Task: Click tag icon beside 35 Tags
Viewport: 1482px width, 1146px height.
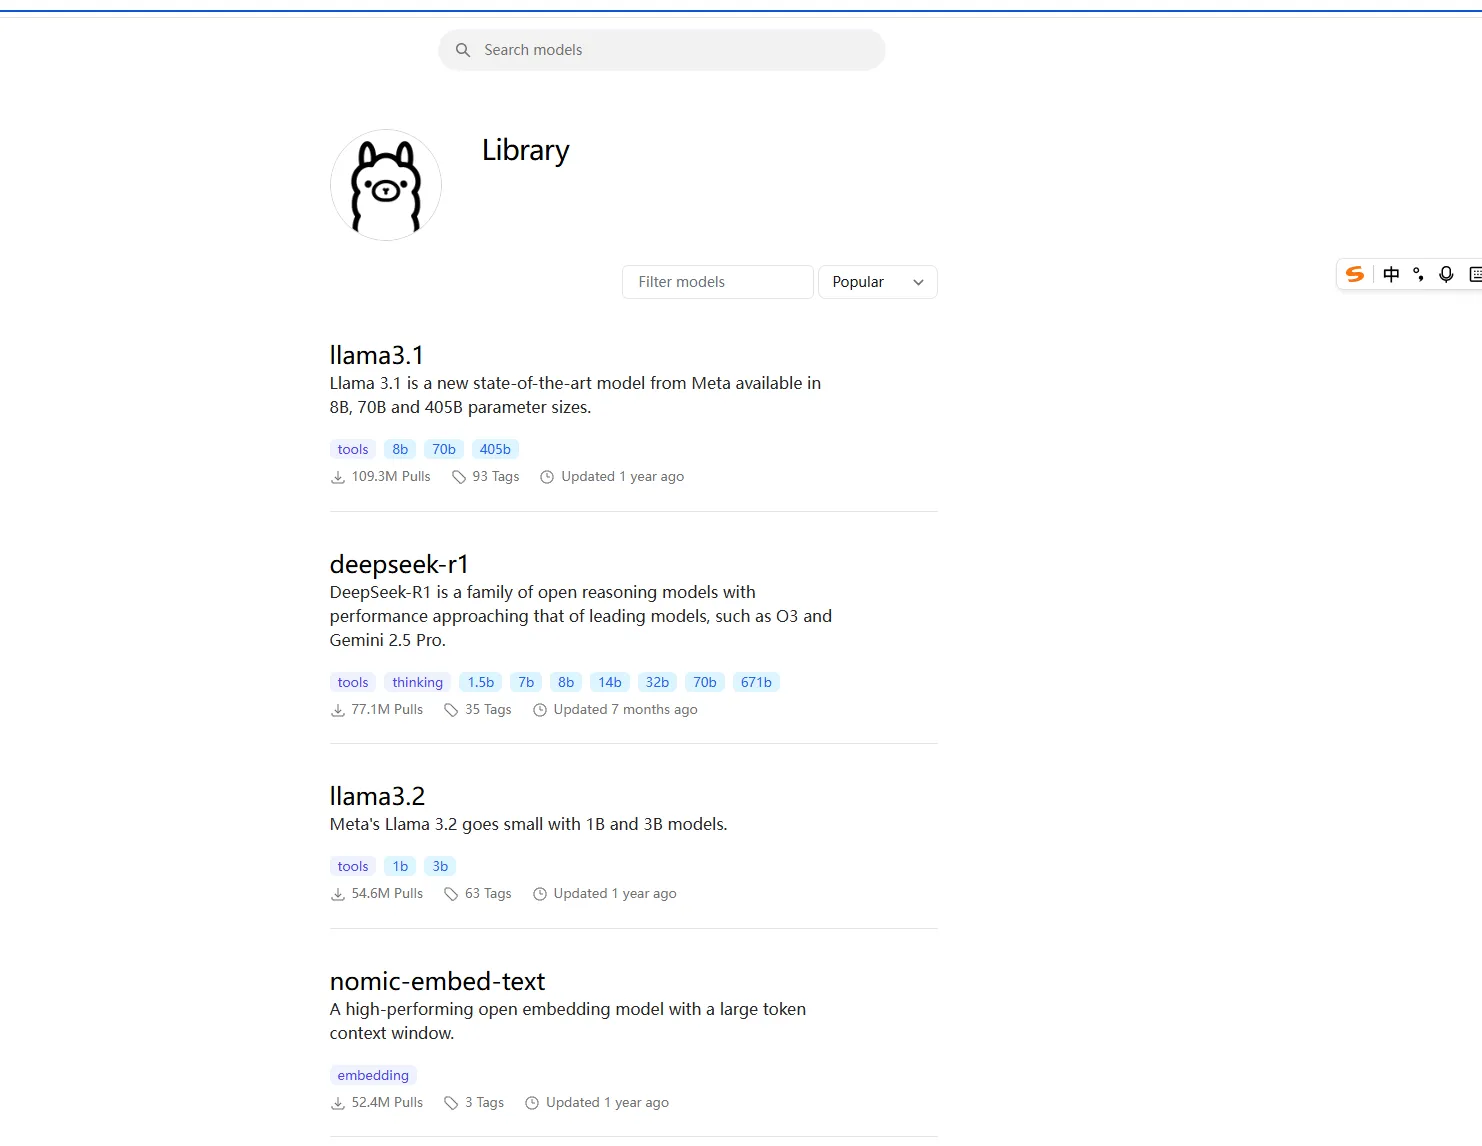Action: coord(451,710)
